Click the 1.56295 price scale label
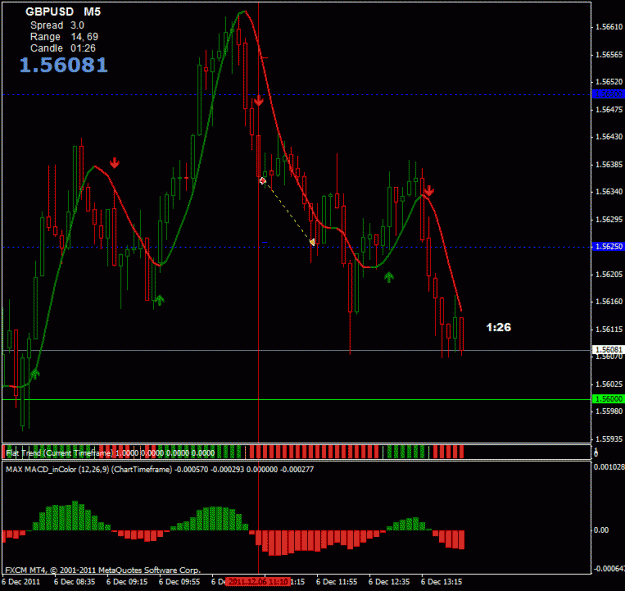The image size is (625, 591). (x=609, y=220)
